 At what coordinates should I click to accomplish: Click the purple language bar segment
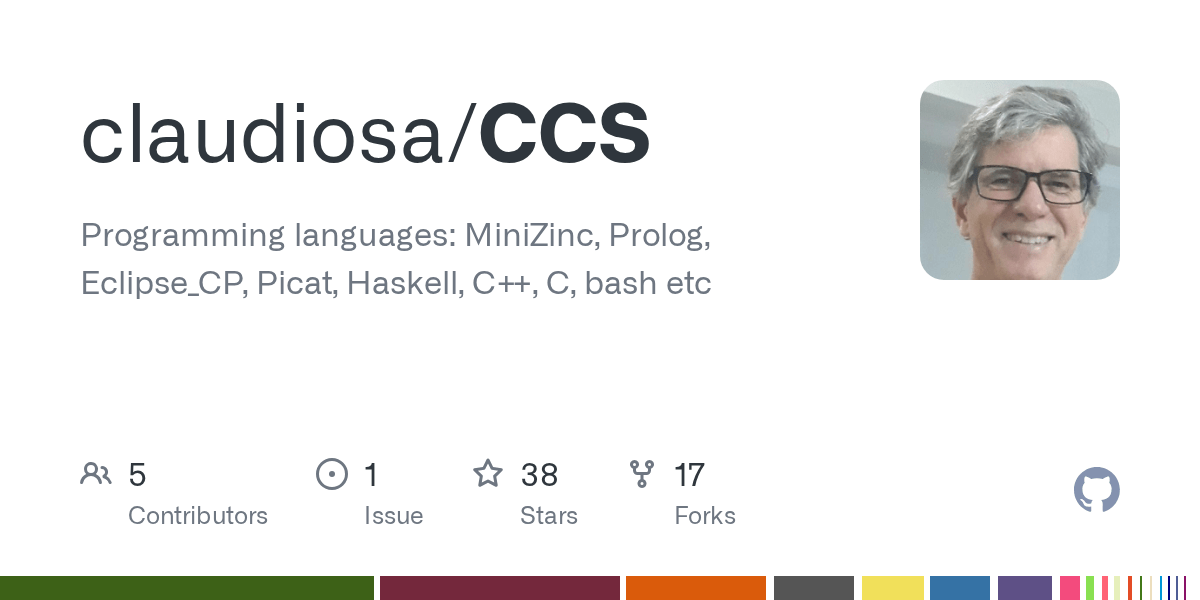pyautogui.click(x=1024, y=588)
